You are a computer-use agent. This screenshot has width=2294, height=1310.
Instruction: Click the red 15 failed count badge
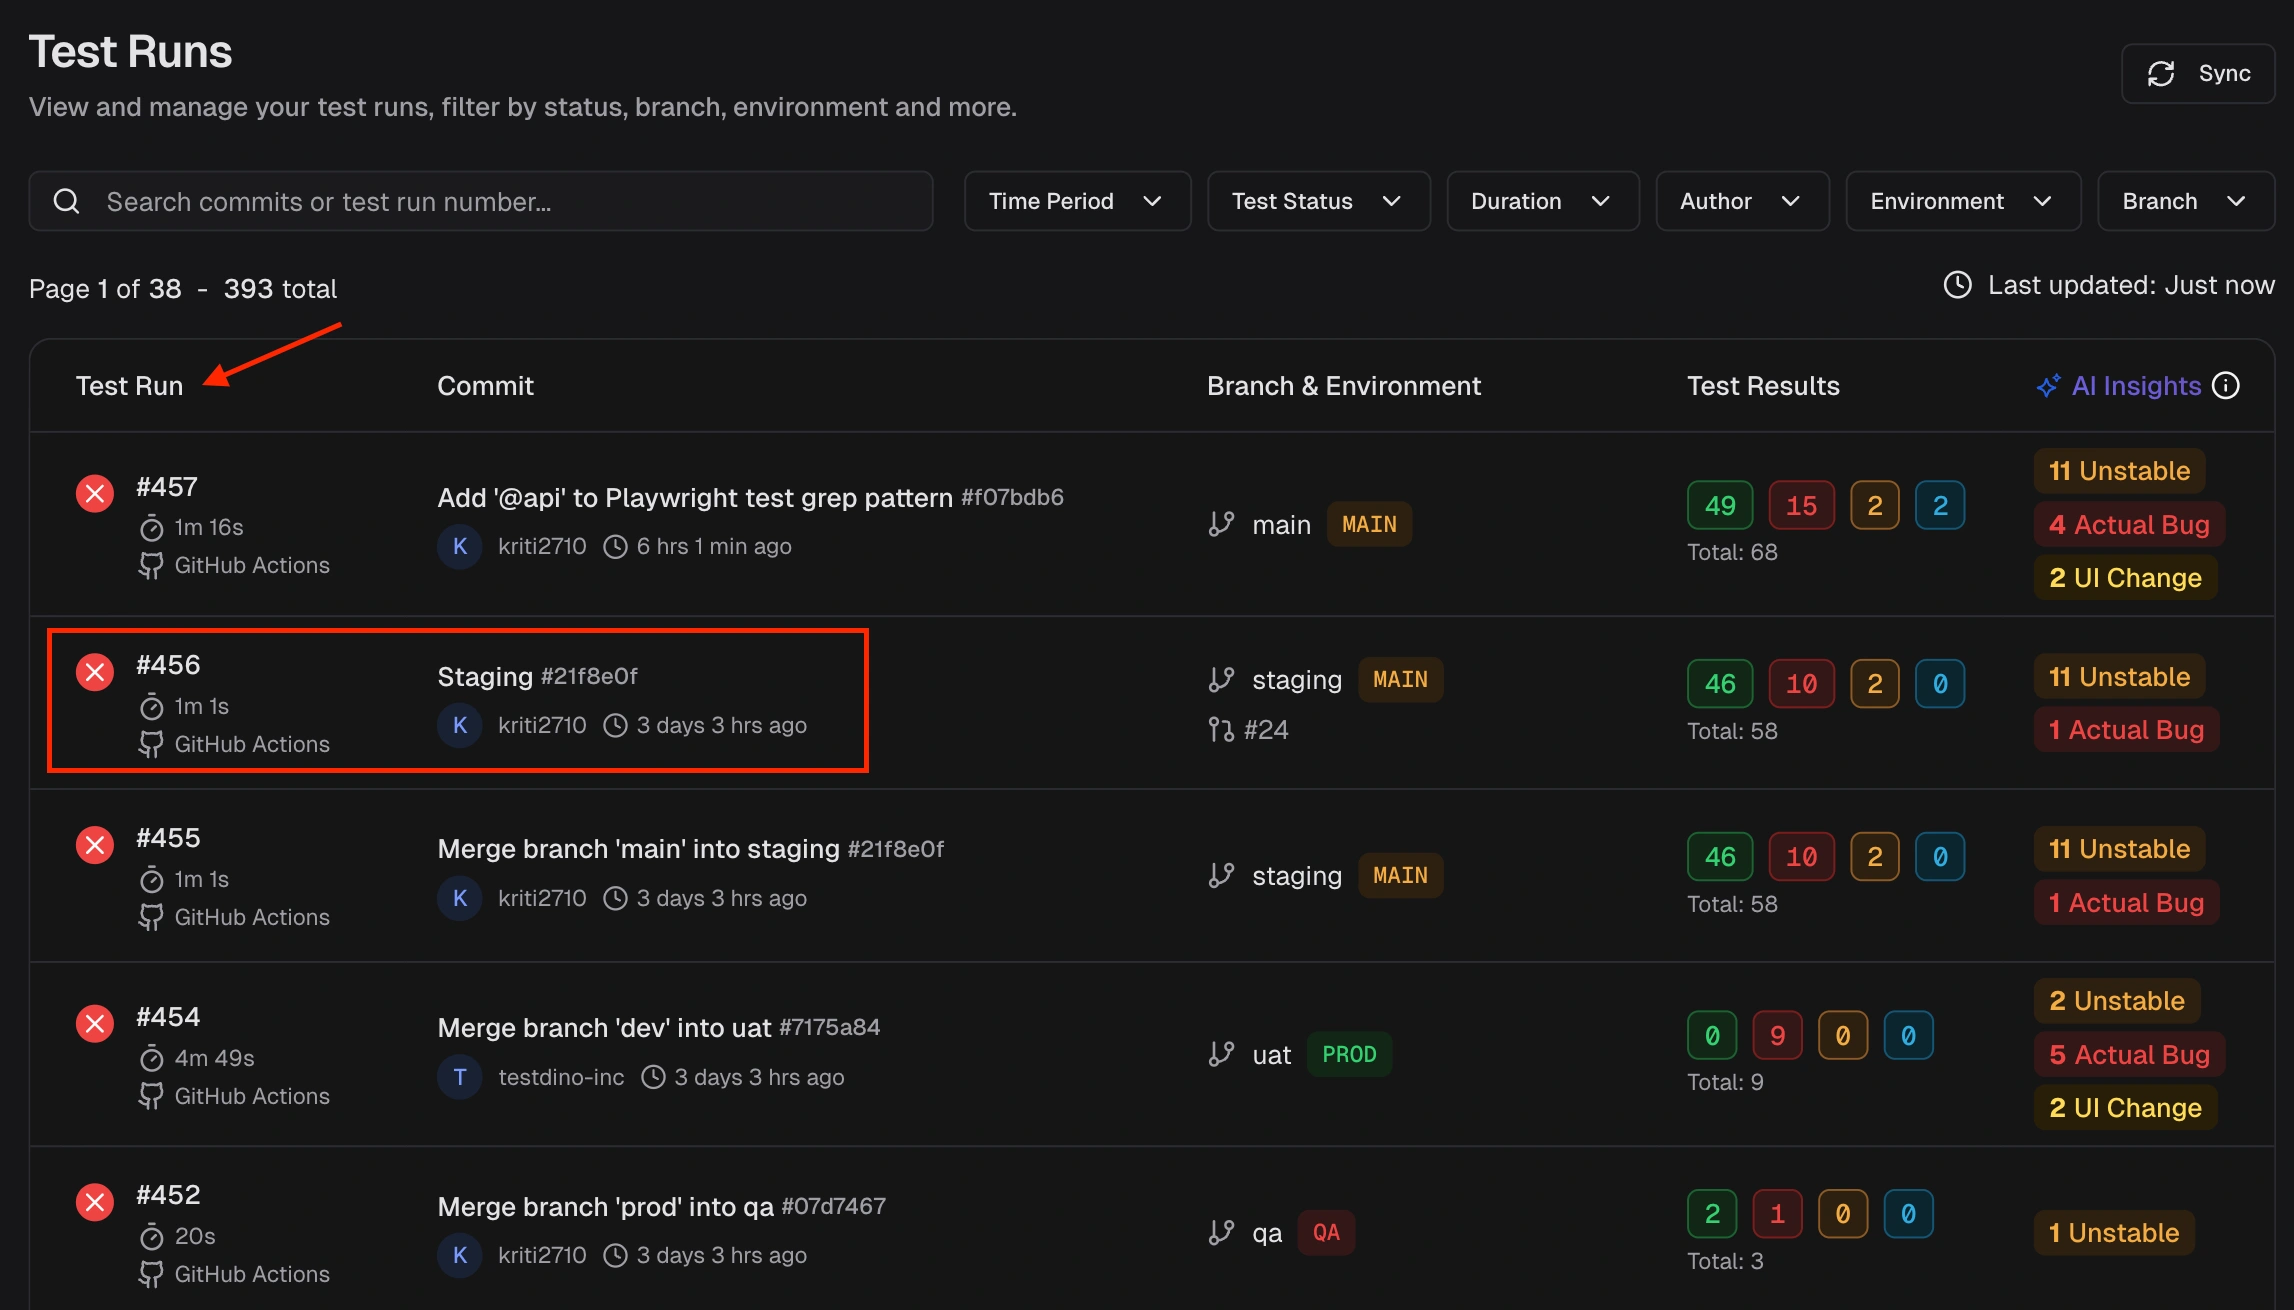[x=1801, y=505]
